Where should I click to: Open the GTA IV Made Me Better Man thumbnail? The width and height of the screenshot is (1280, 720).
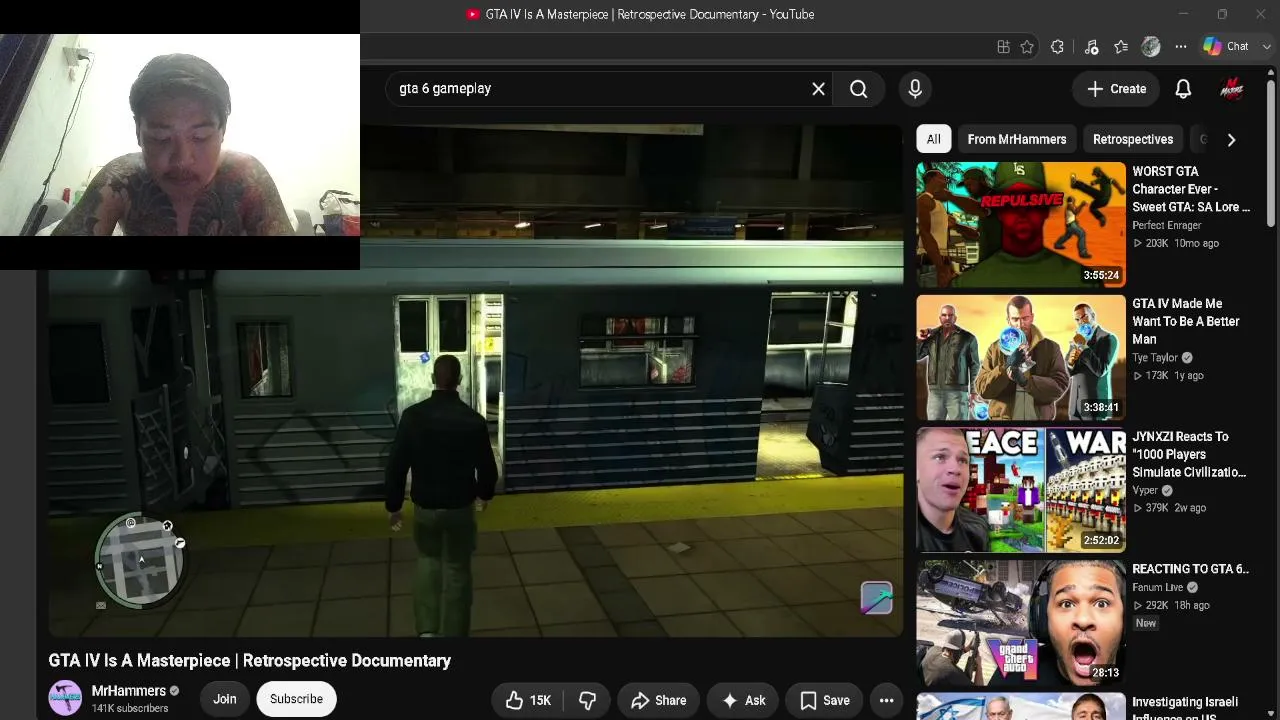pyautogui.click(x=1021, y=357)
